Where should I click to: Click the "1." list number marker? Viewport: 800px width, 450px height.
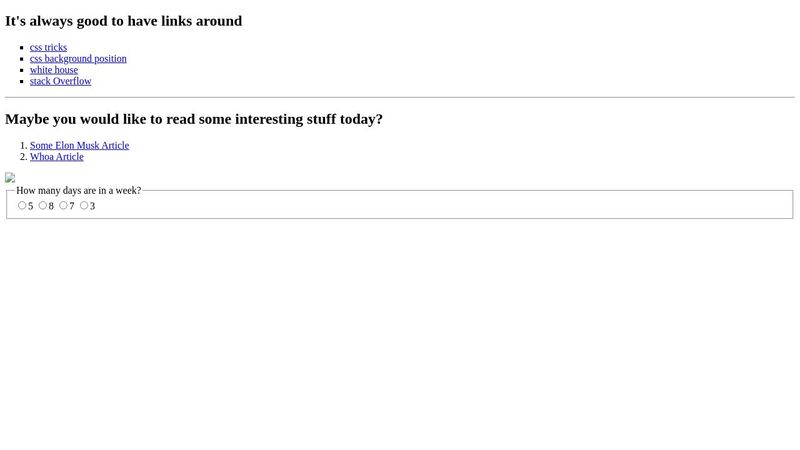(23, 145)
